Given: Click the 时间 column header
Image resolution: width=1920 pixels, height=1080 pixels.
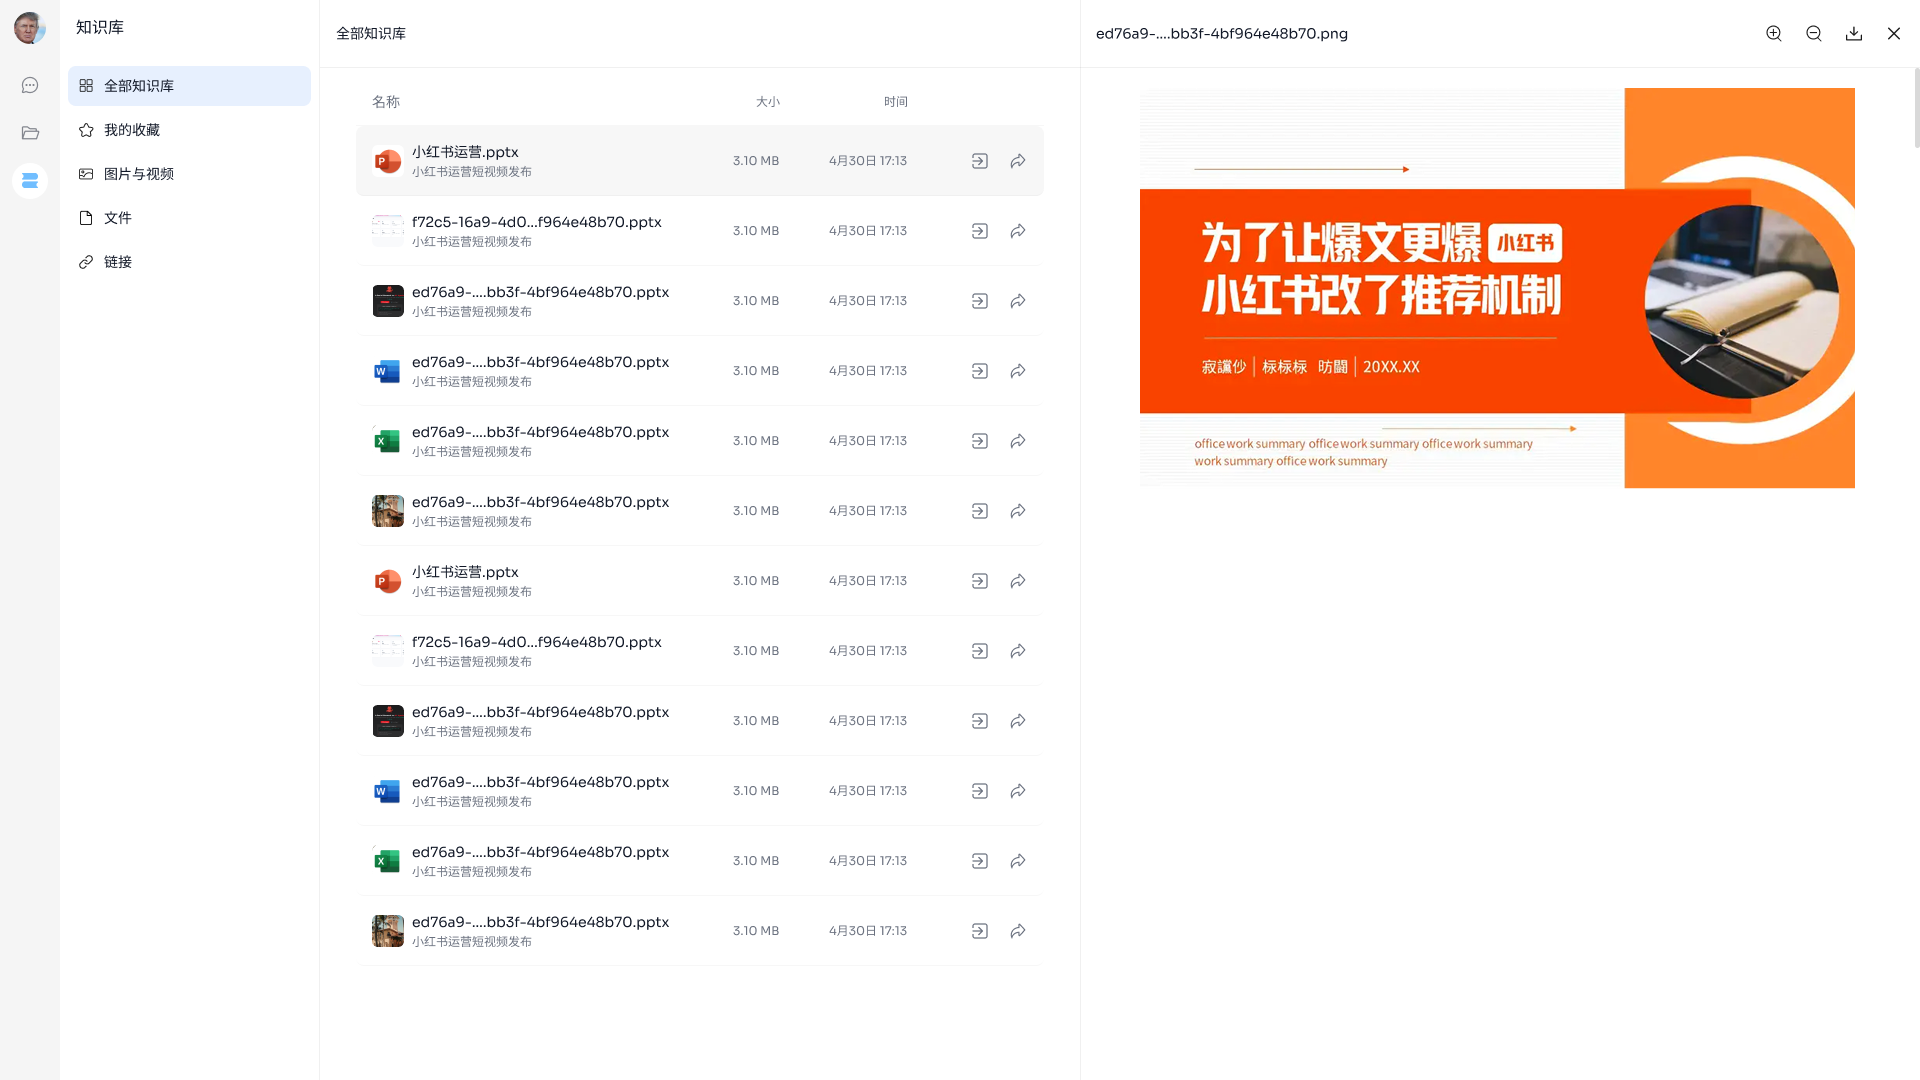Looking at the screenshot, I should (895, 102).
